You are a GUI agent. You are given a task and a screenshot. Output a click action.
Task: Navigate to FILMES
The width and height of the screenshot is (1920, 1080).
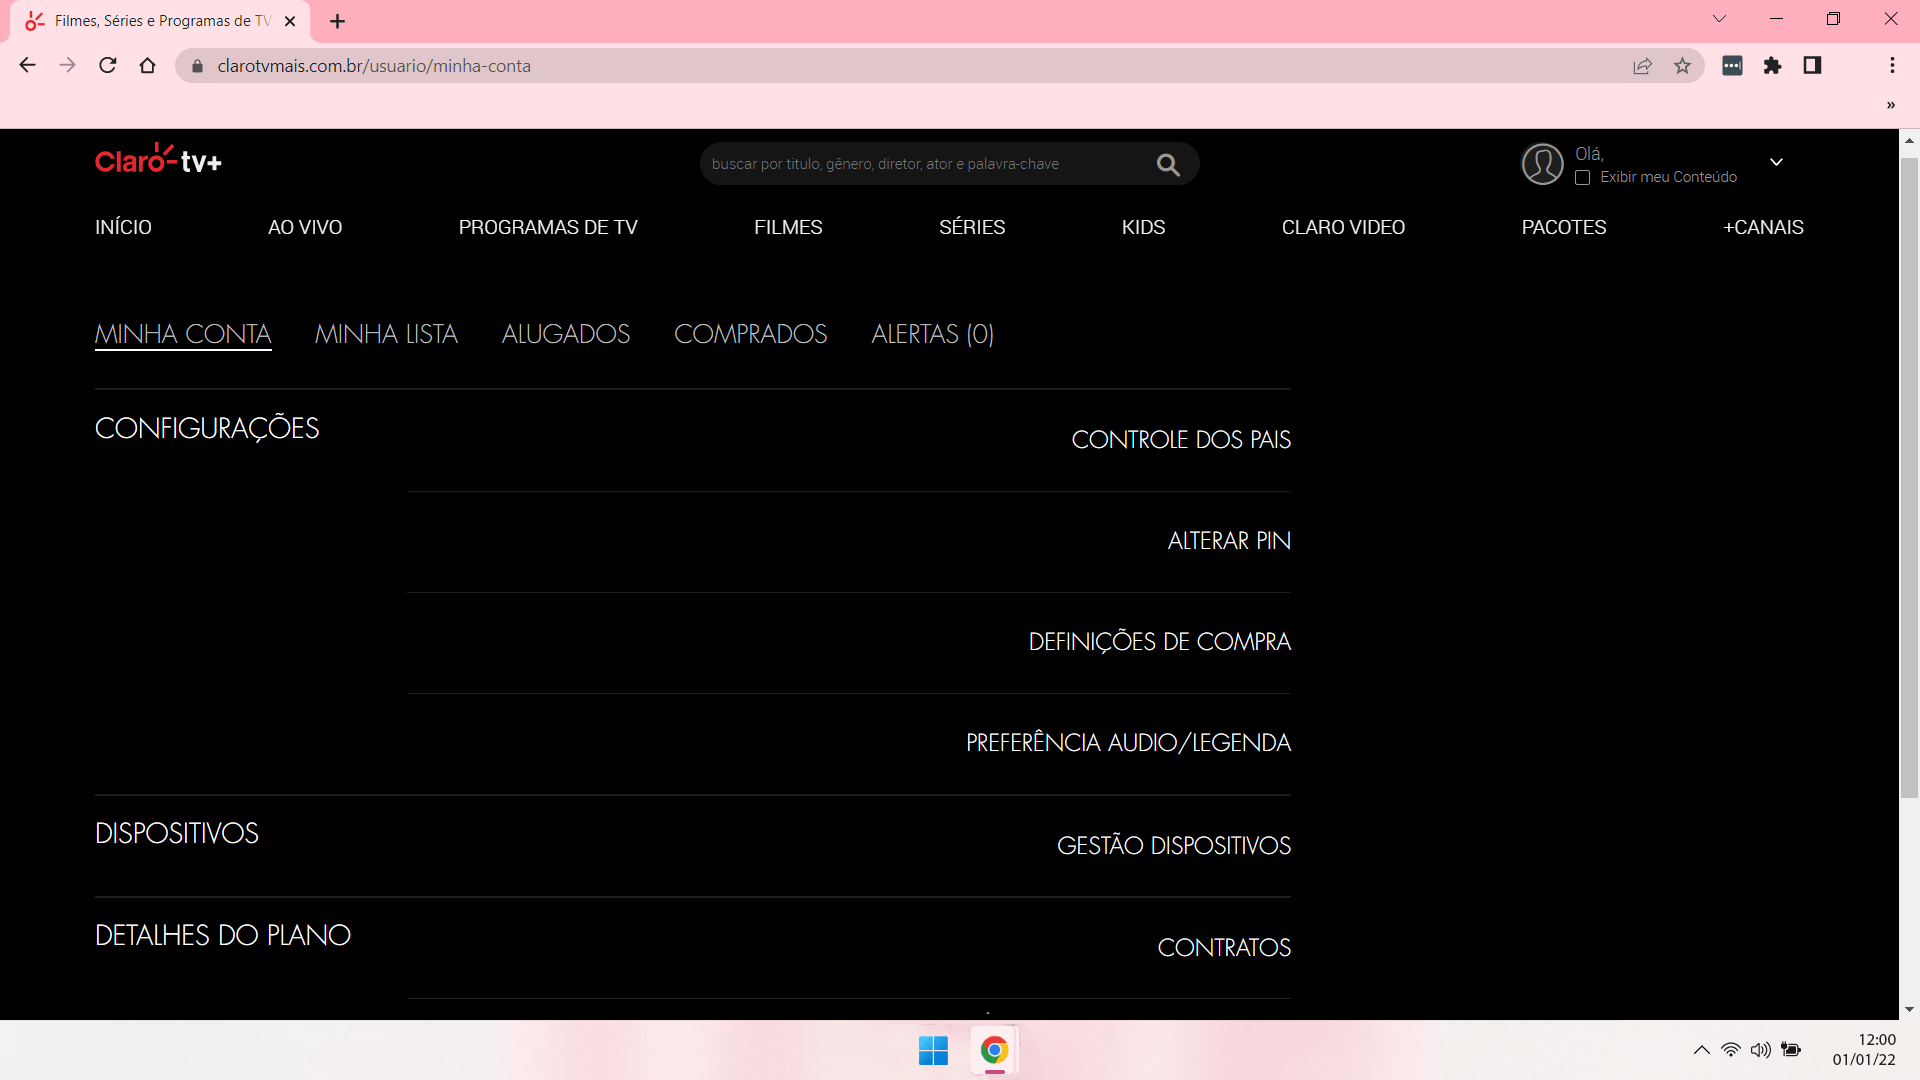click(788, 228)
